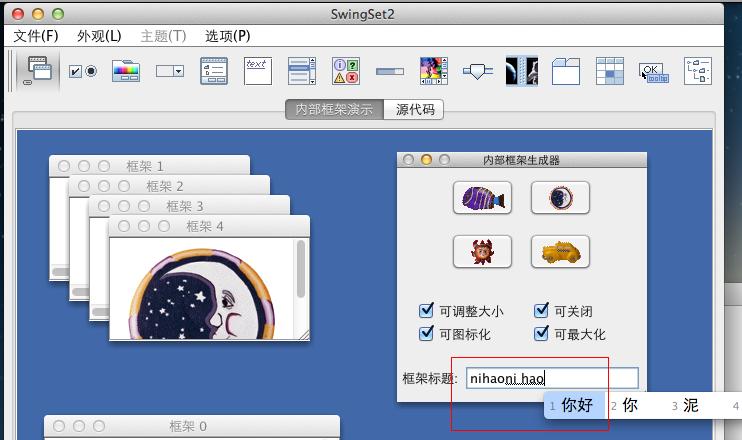Toggle the 可调整大小 checkbox
Screen dimensions: 742x440
pyautogui.click(x=427, y=311)
